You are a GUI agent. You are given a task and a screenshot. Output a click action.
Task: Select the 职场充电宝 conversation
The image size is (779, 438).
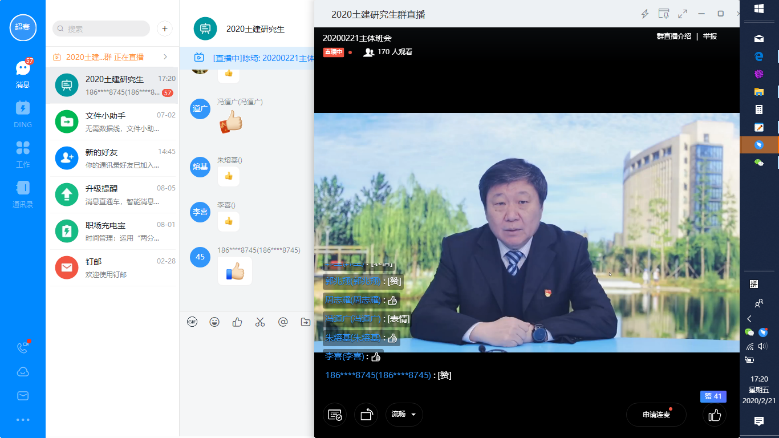[x=112, y=231]
